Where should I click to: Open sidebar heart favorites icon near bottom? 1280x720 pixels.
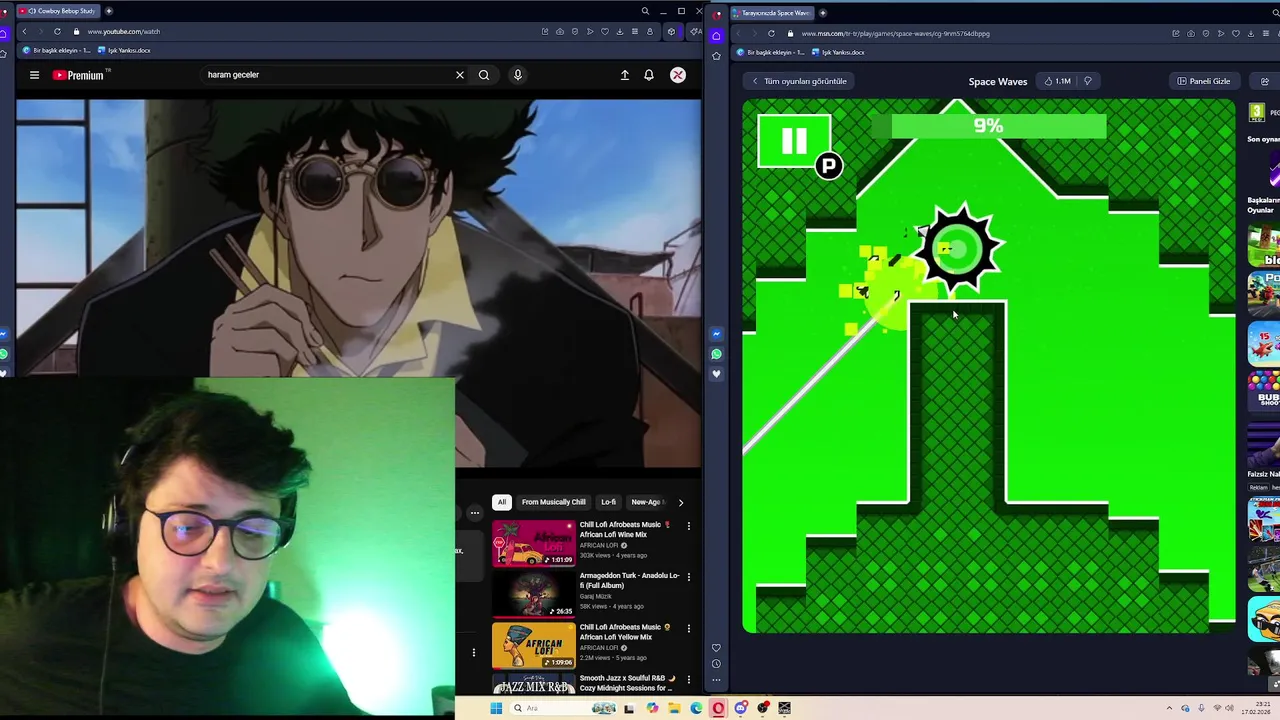[716, 648]
